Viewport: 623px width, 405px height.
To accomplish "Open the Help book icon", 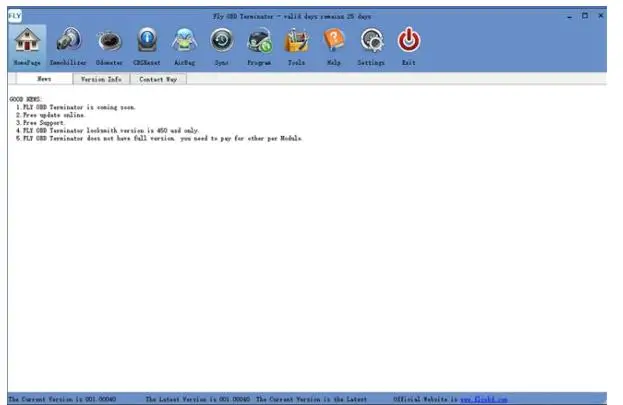I will (334, 40).
